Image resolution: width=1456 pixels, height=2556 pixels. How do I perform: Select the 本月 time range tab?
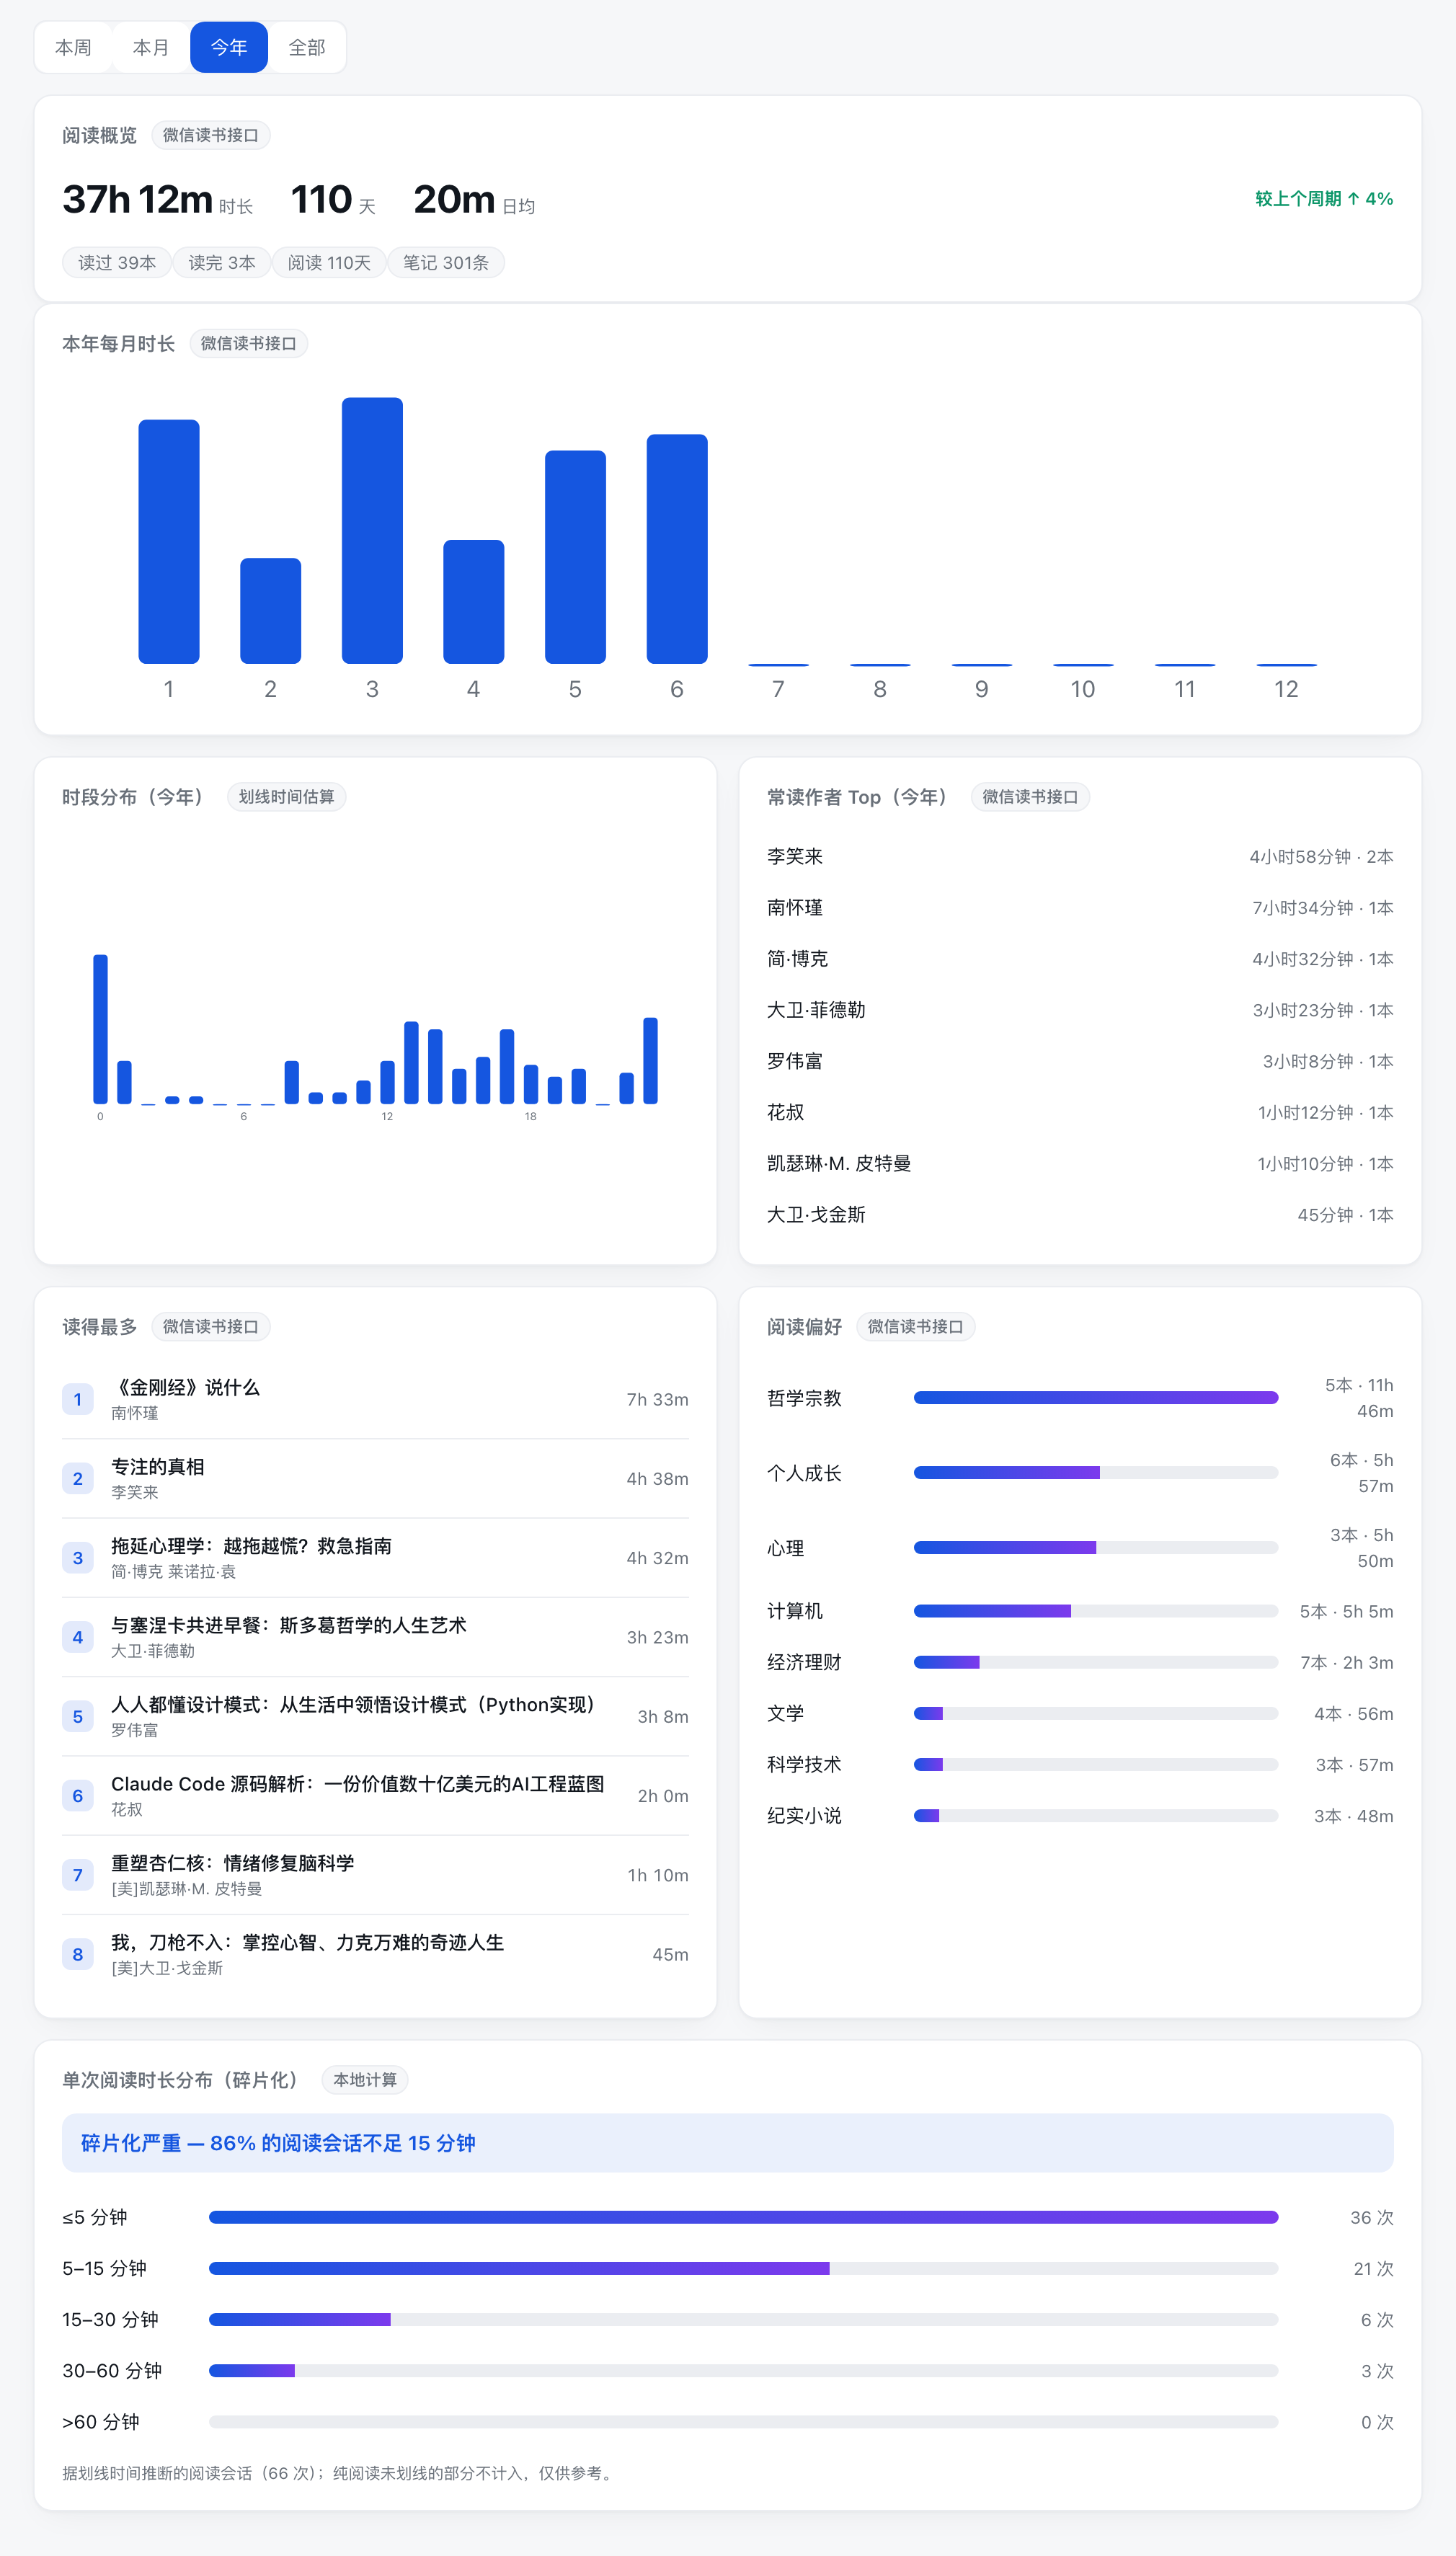(x=151, y=47)
